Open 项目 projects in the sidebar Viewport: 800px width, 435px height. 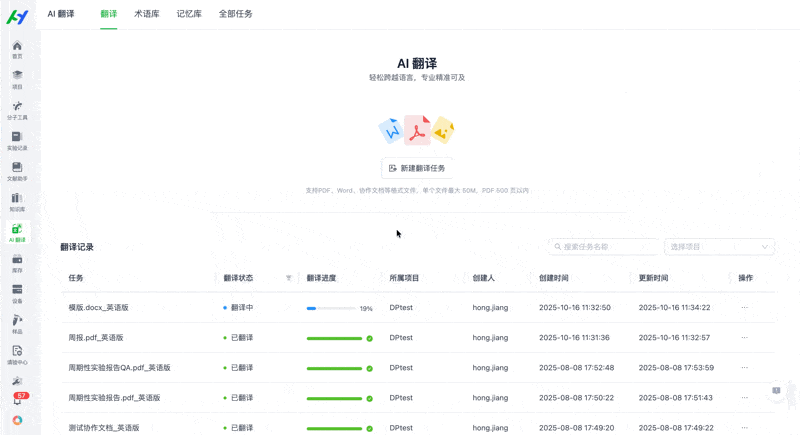(17, 80)
